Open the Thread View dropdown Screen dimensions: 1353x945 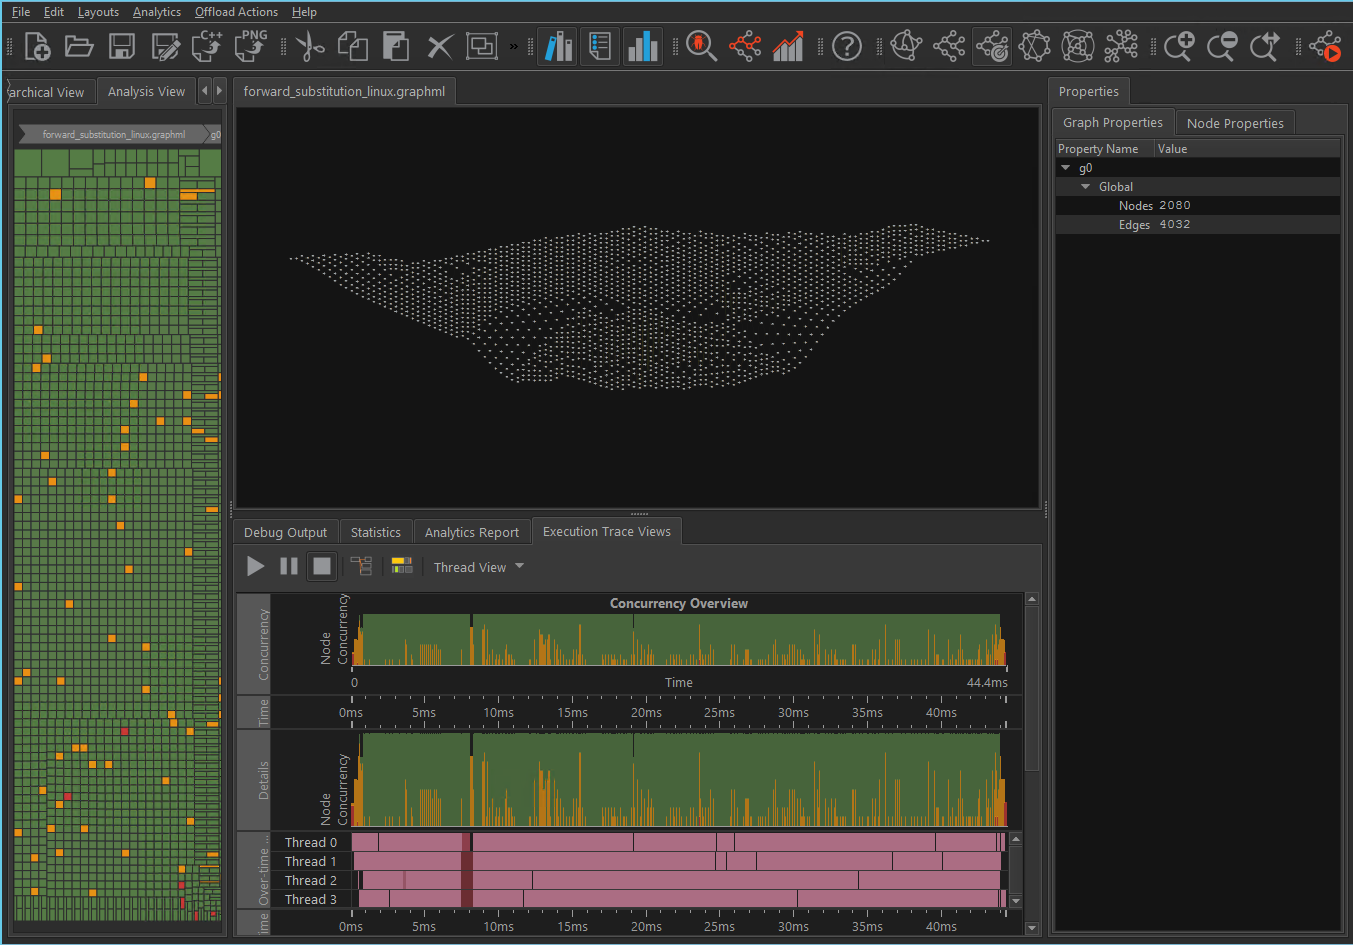478,567
